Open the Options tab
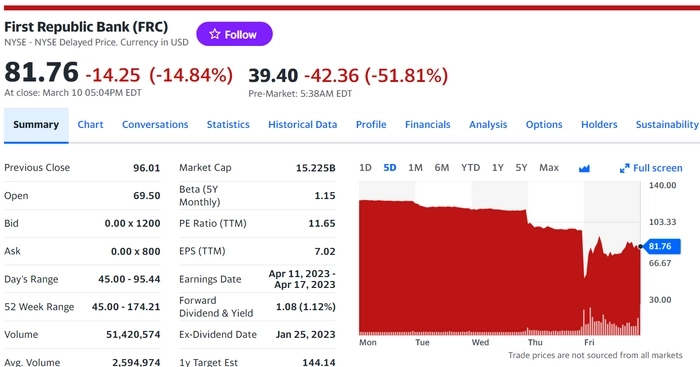 (x=544, y=125)
